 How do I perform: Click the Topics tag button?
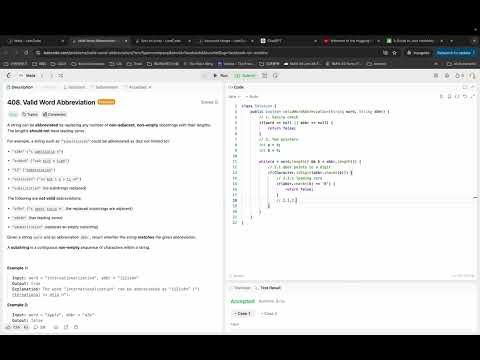coord(30,114)
